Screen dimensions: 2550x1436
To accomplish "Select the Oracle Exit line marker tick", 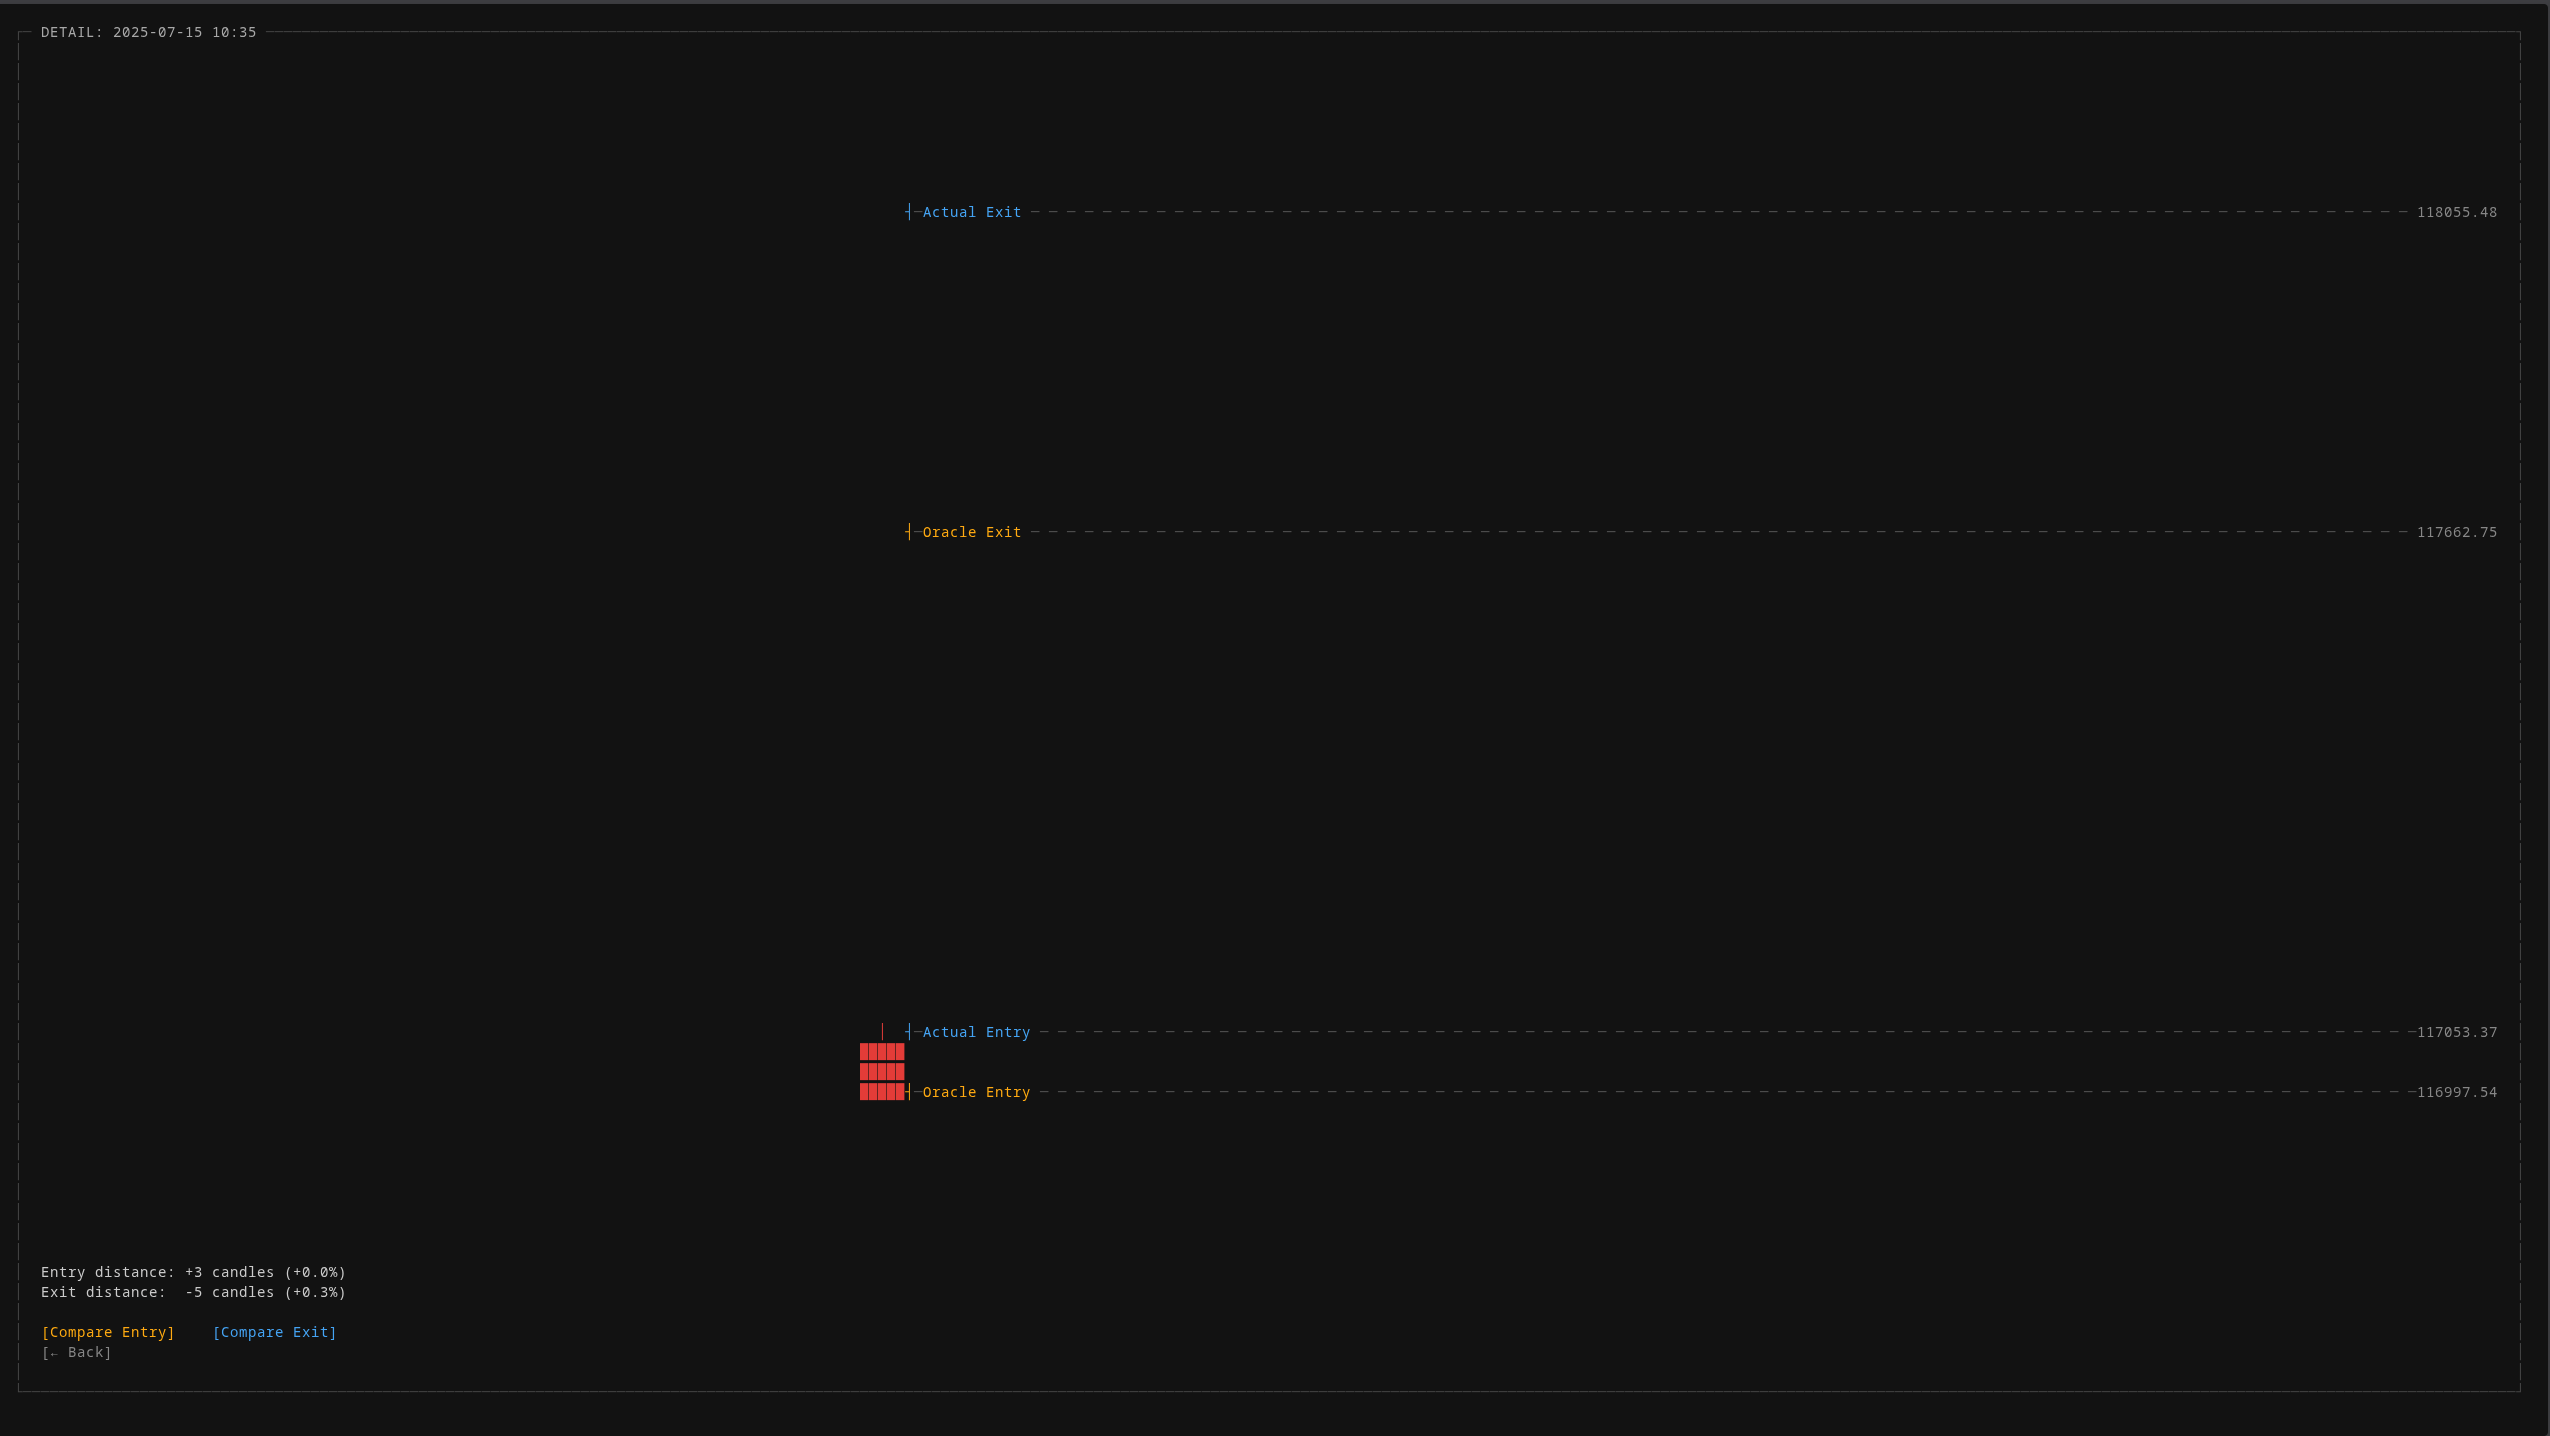I will pos(908,531).
